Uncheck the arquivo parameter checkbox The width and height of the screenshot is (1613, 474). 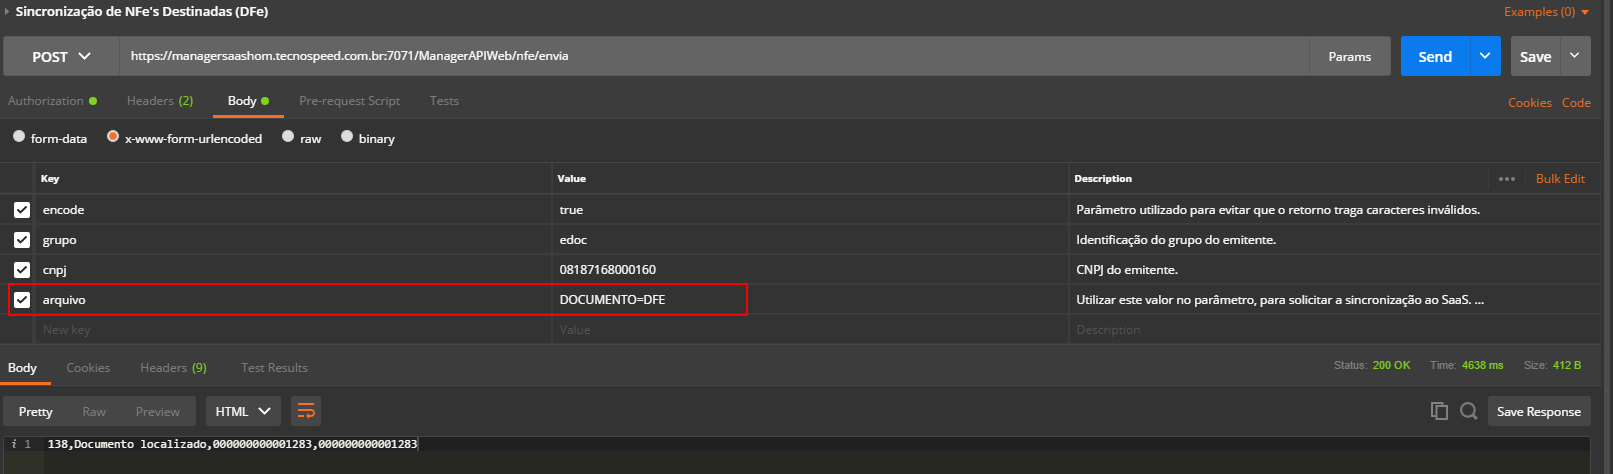22,300
